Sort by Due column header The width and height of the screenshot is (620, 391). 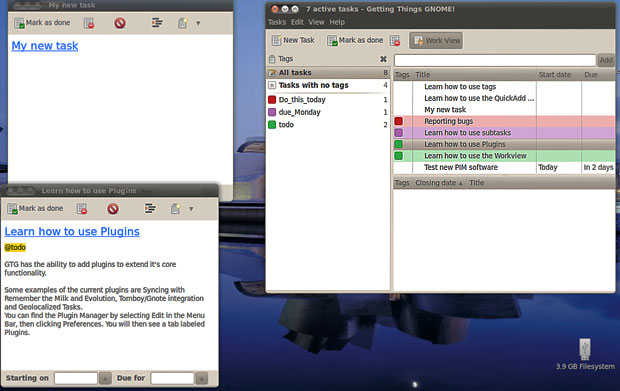pos(598,75)
